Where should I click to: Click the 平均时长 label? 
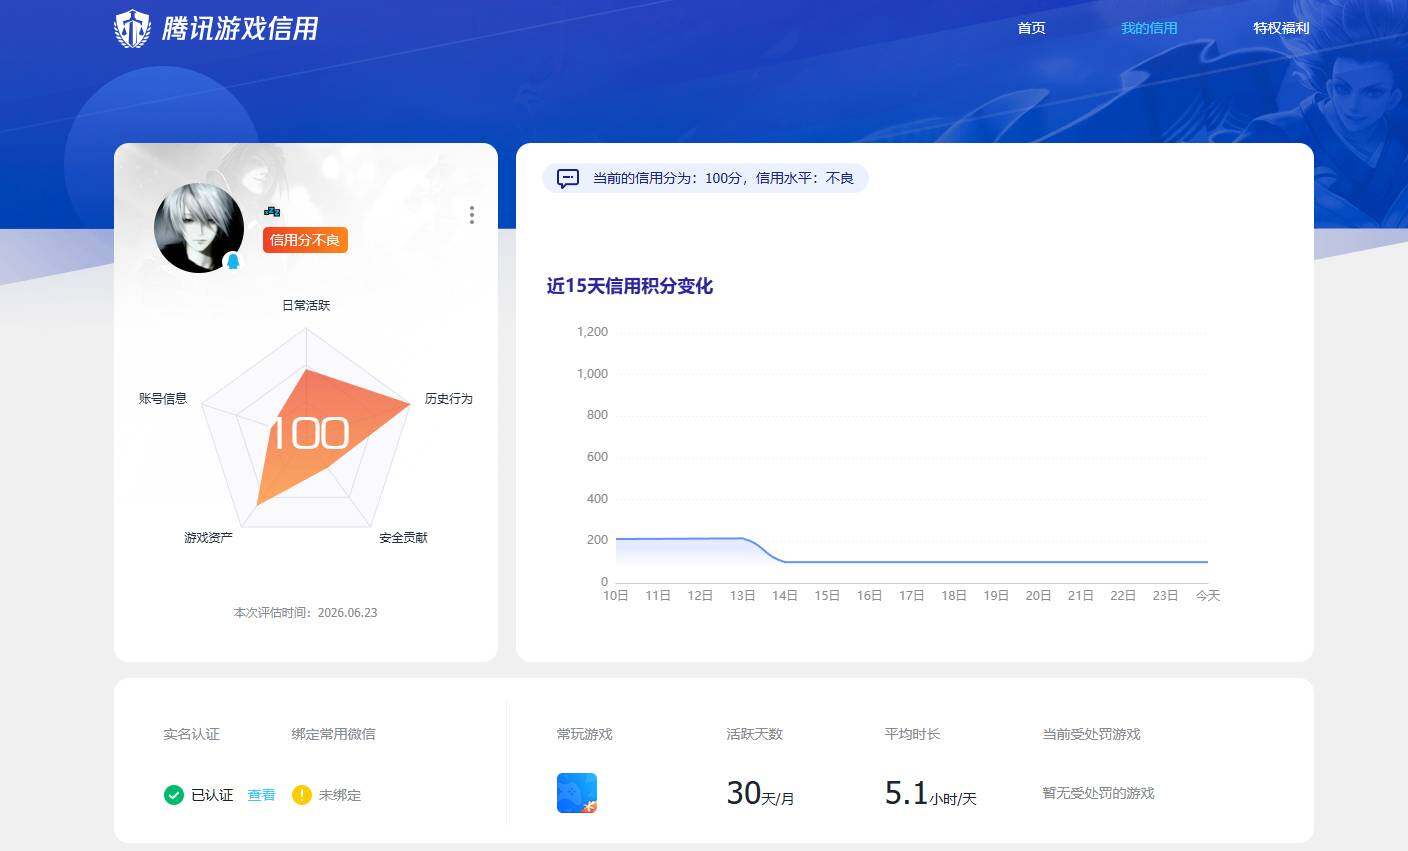(x=912, y=734)
